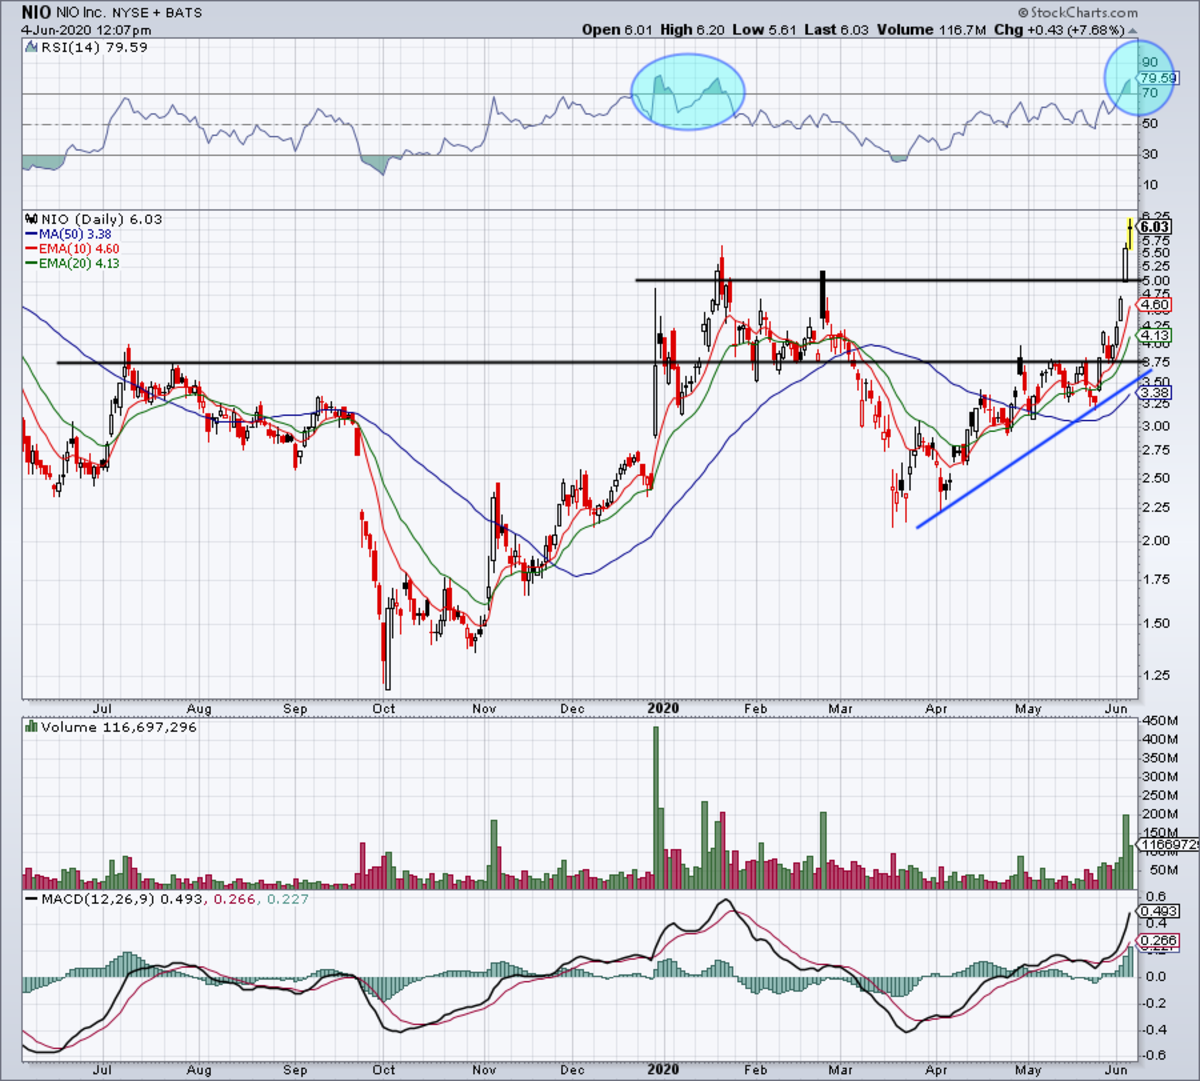Click the boxed 3.38 tag on price axis

[x=1155, y=393]
